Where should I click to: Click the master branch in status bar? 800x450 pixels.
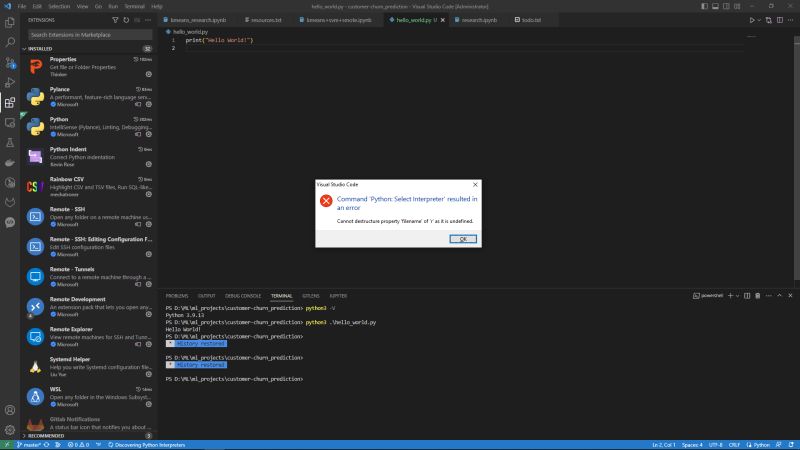coord(29,445)
